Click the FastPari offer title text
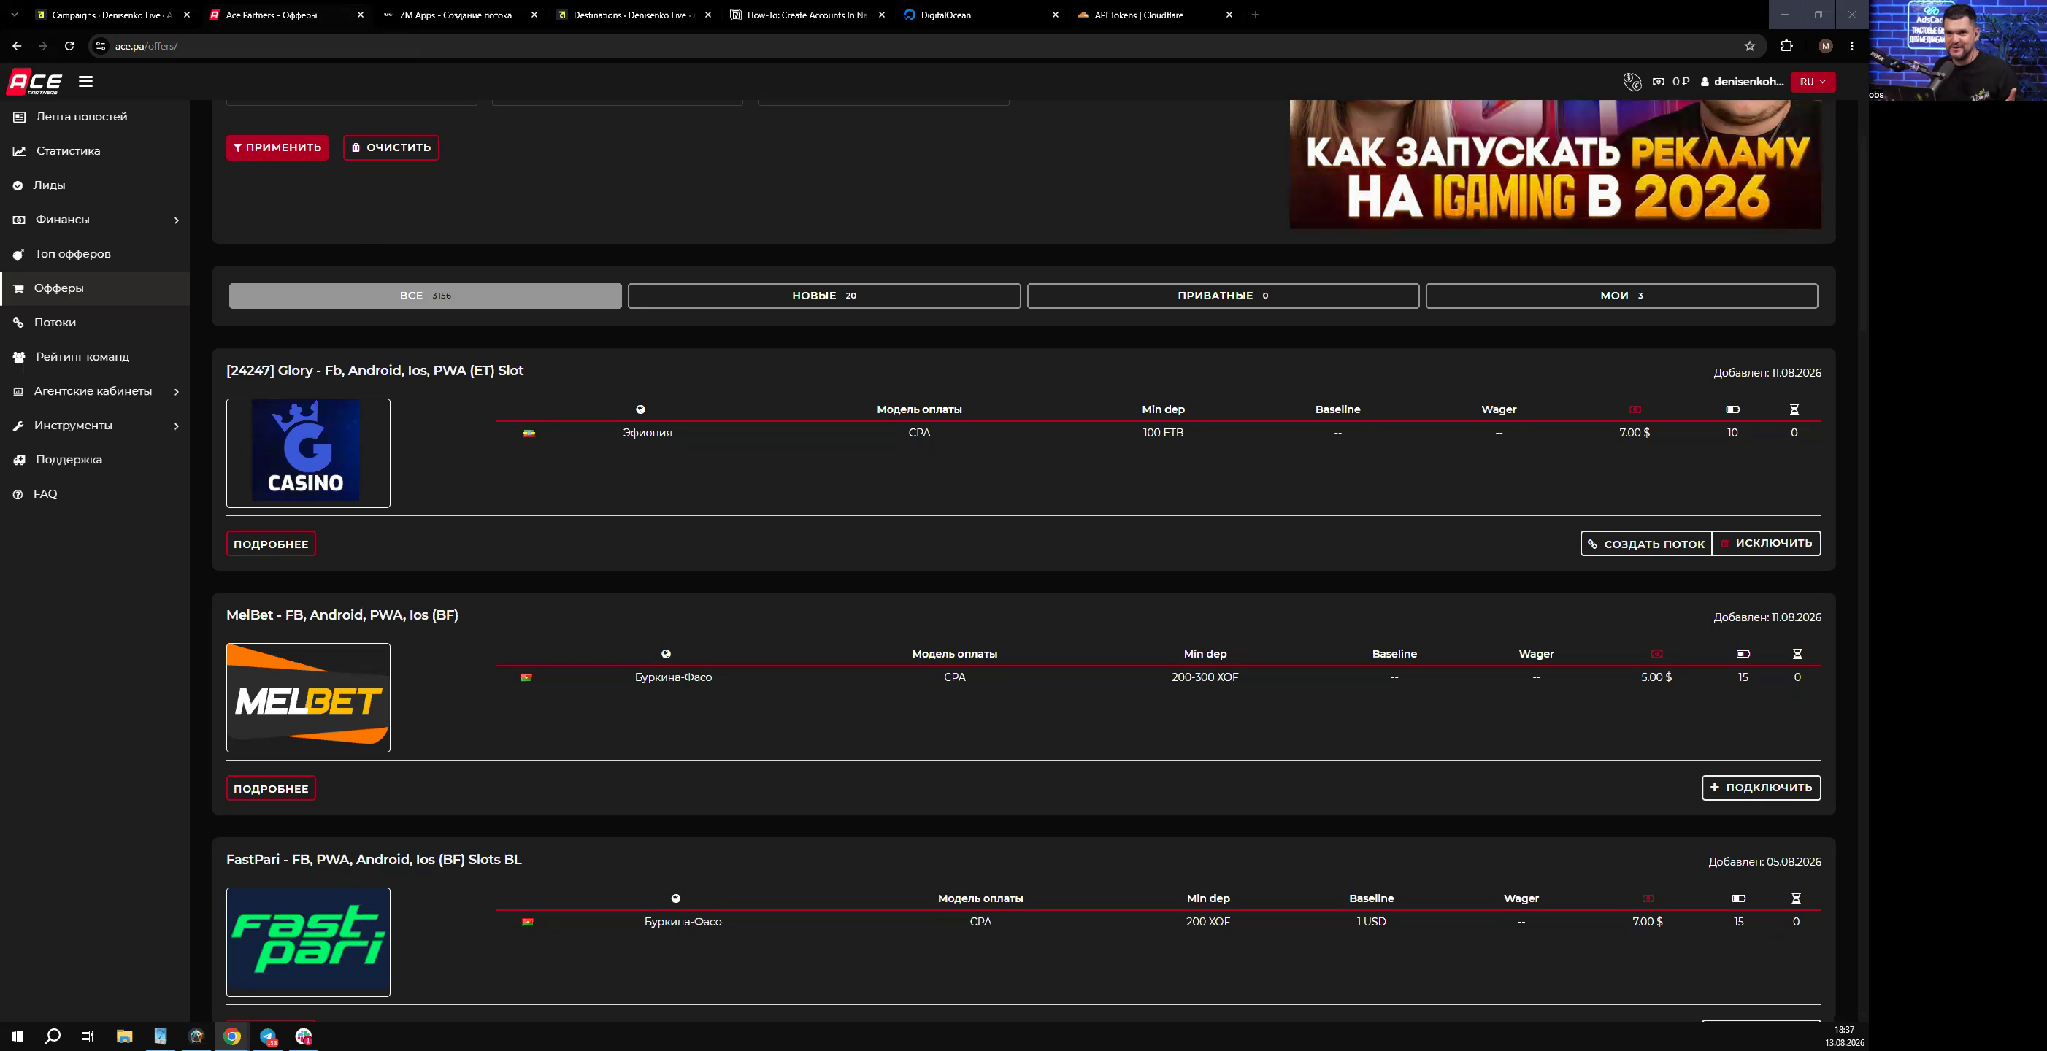The image size is (2047, 1051). pyautogui.click(x=374, y=860)
